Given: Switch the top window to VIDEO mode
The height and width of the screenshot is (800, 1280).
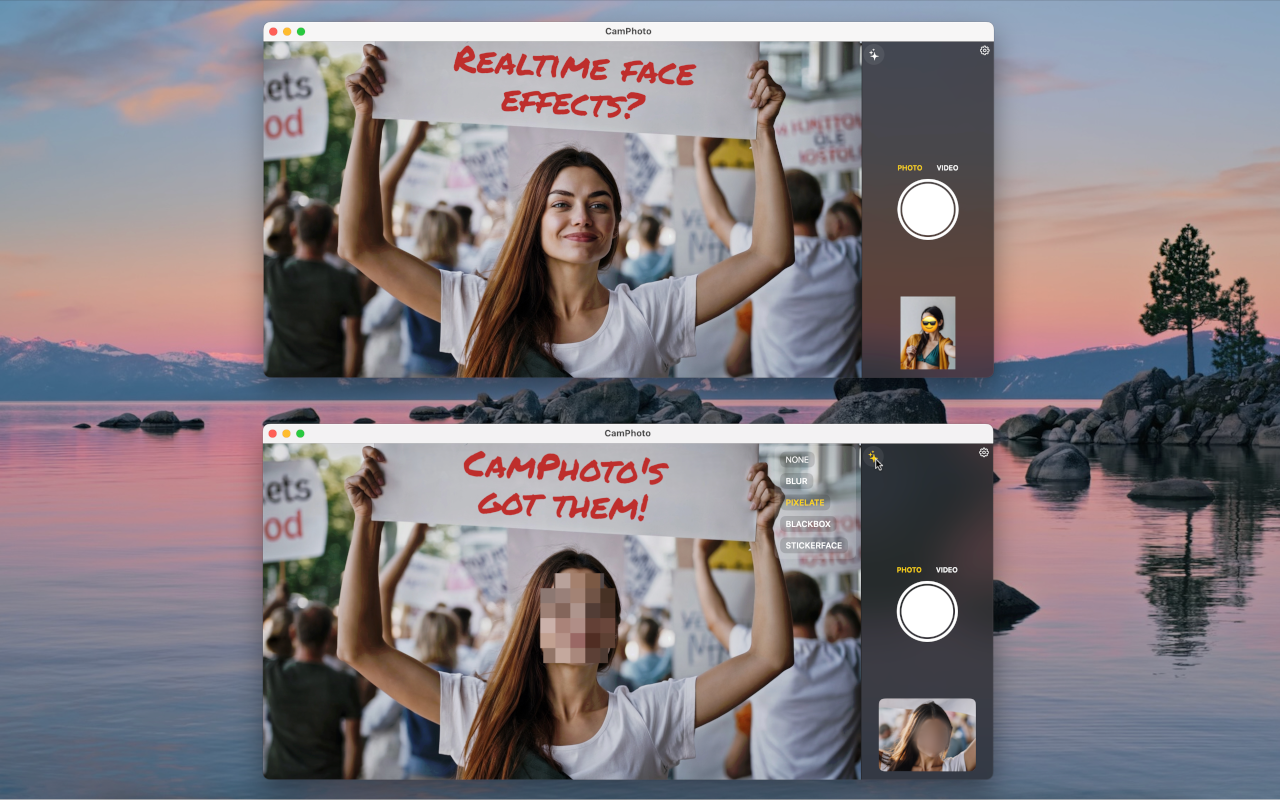Looking at the screenshot, I should tap(946, 167).
